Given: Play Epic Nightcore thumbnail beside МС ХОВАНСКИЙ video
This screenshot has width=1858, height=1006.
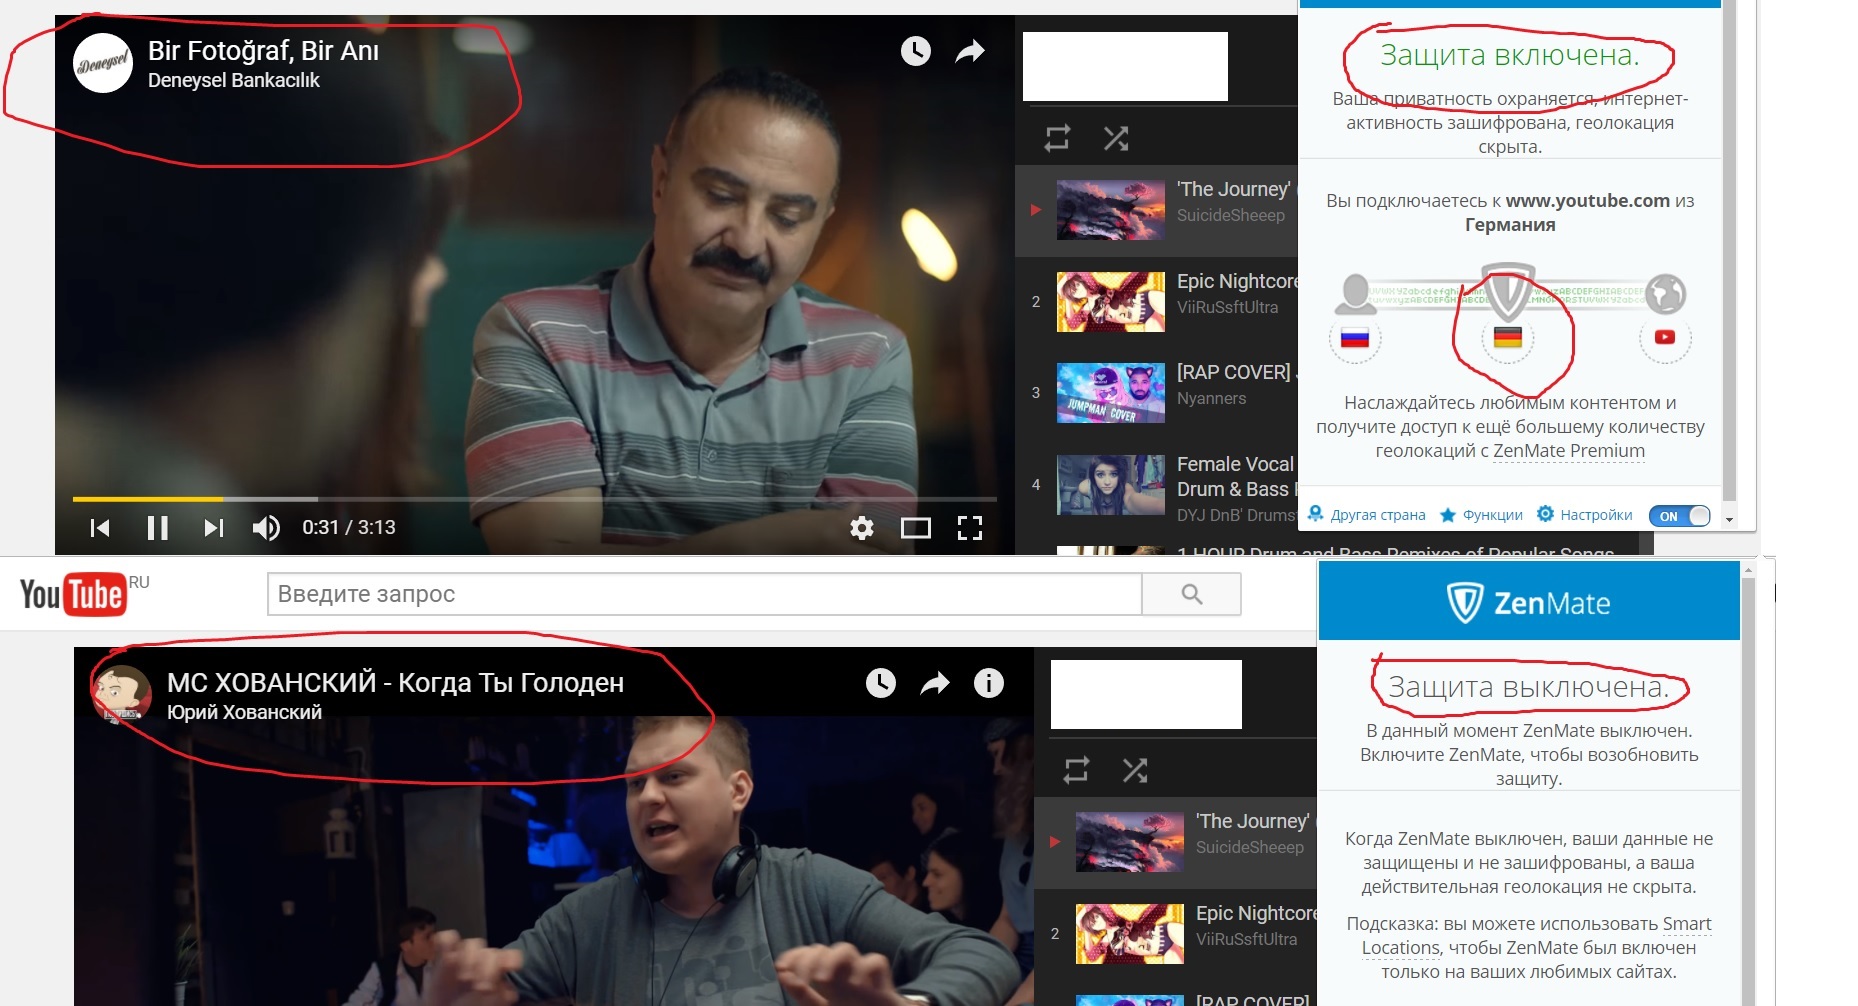Looking at the screenshot, I should 1130,934.
